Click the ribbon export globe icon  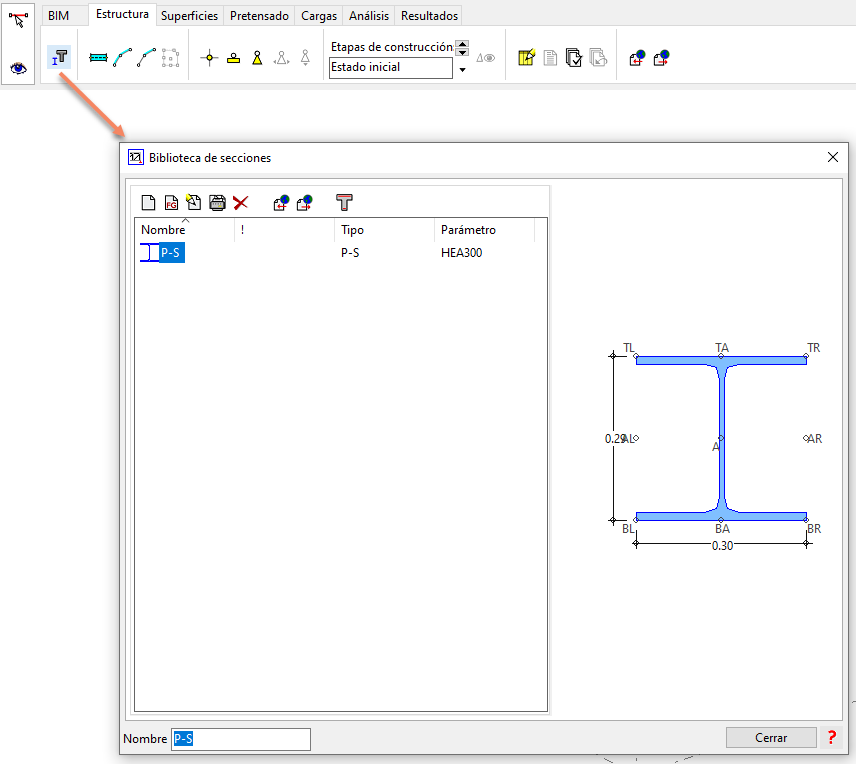point(661,58)
